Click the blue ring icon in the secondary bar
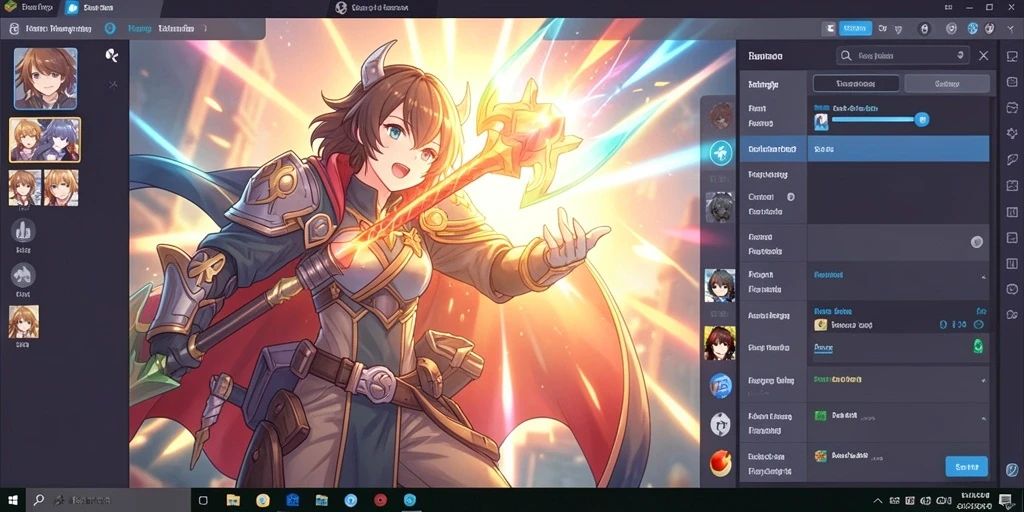 coord(110,29)
